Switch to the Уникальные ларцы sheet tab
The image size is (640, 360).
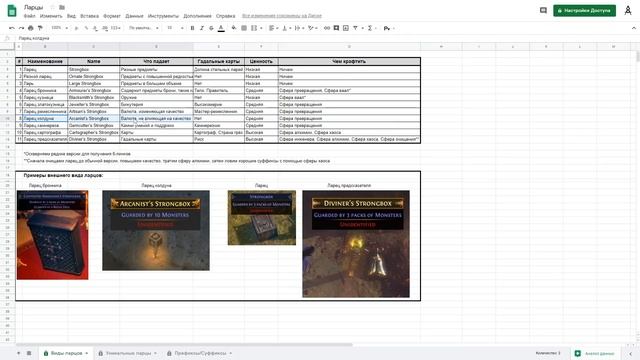[x=128, y=353]
